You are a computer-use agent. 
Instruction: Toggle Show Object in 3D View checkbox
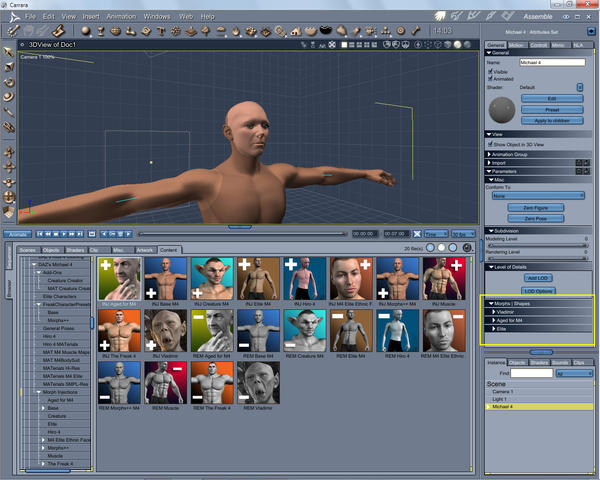coord(490,144)
